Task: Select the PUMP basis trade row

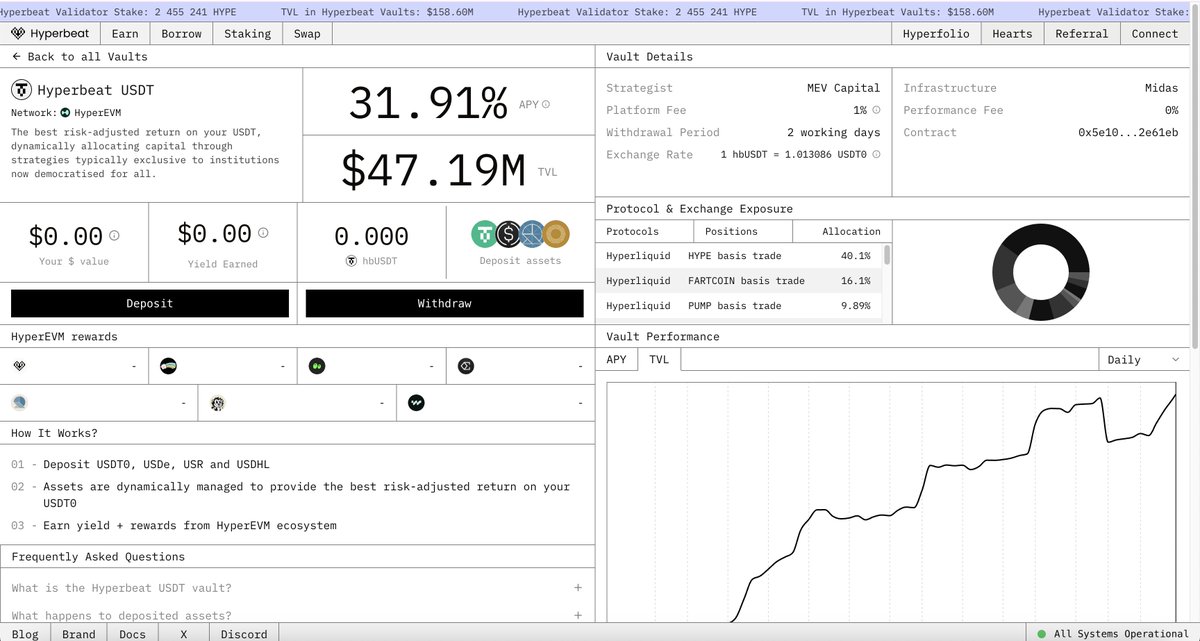Action: [739, 306]
